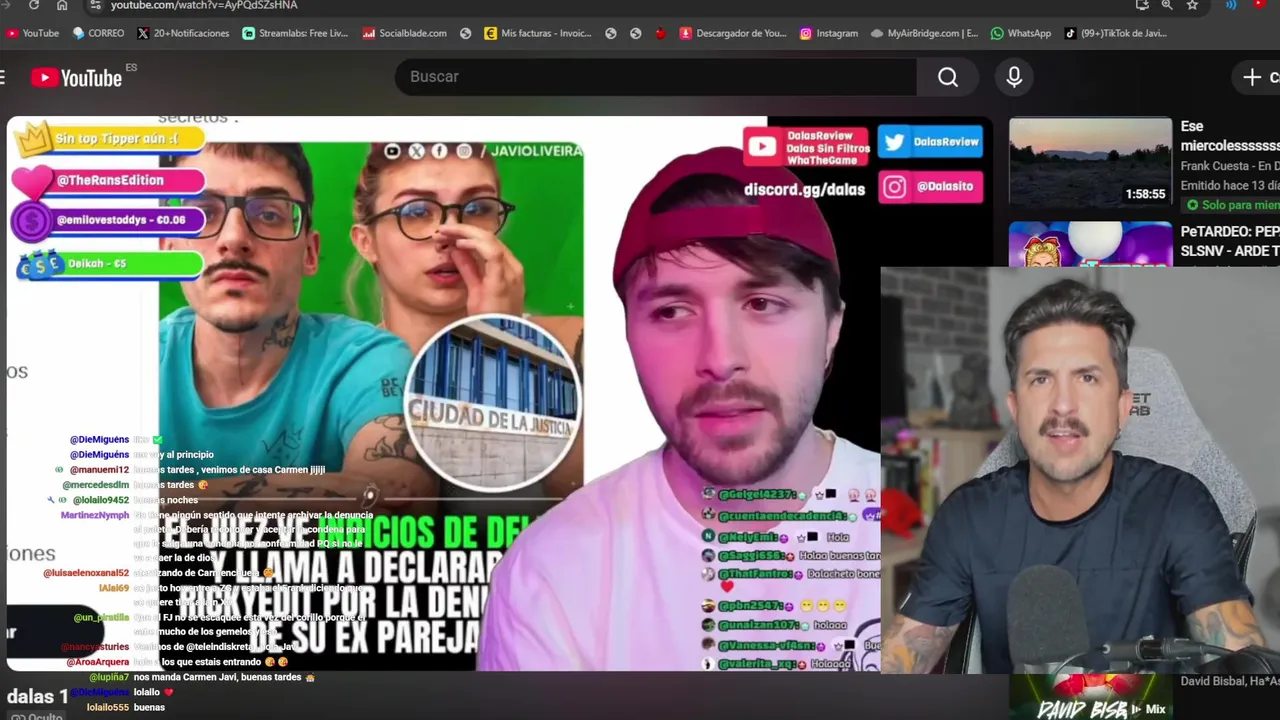The width and height of the screenshot is (1280, 720).
Task: Open the PeTARDEO suggested video thumbnail
Action: tap(1090, 244)
